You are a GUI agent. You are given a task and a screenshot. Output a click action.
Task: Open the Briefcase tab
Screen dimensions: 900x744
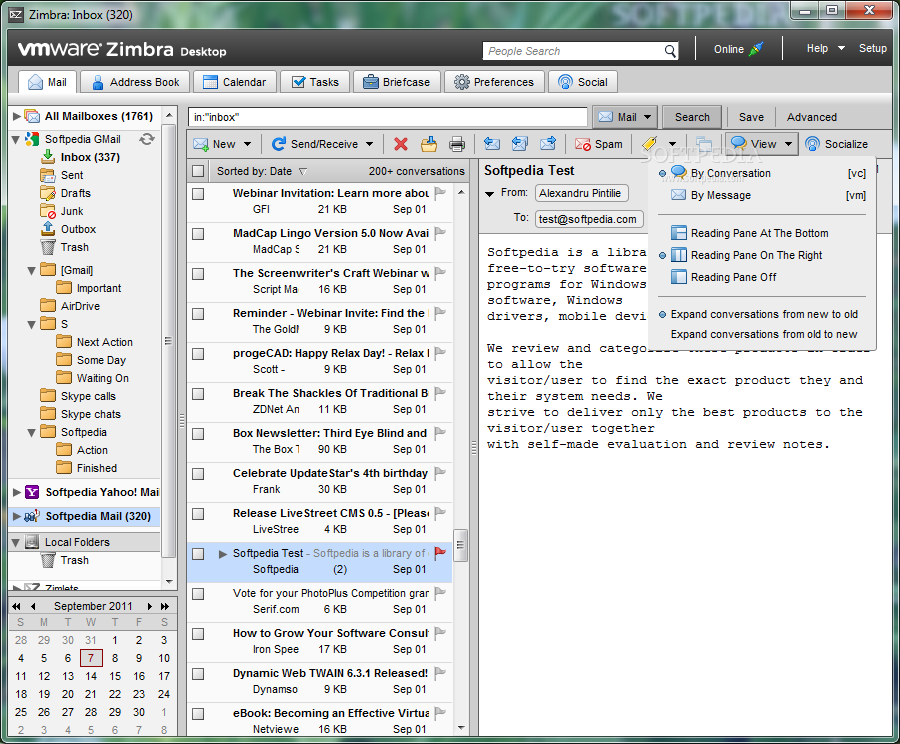[x=397, y=82]
